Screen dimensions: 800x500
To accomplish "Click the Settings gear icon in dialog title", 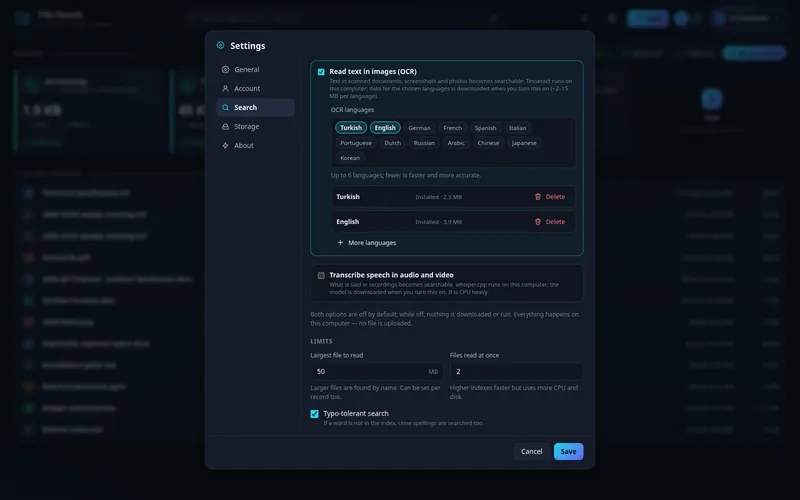I will point(220,45).
